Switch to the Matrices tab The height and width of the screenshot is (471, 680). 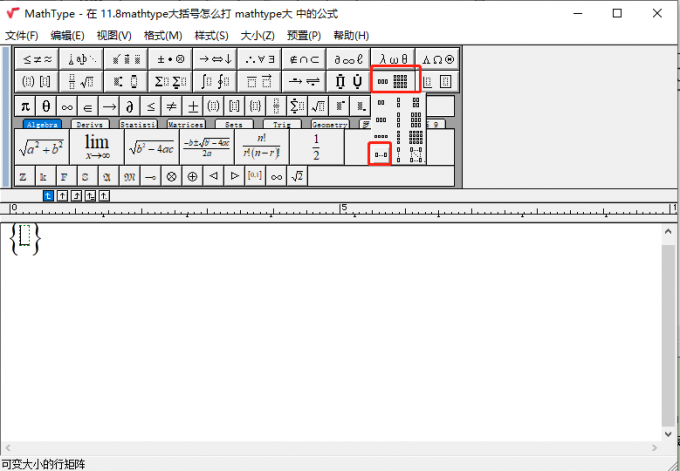point(186,124)
